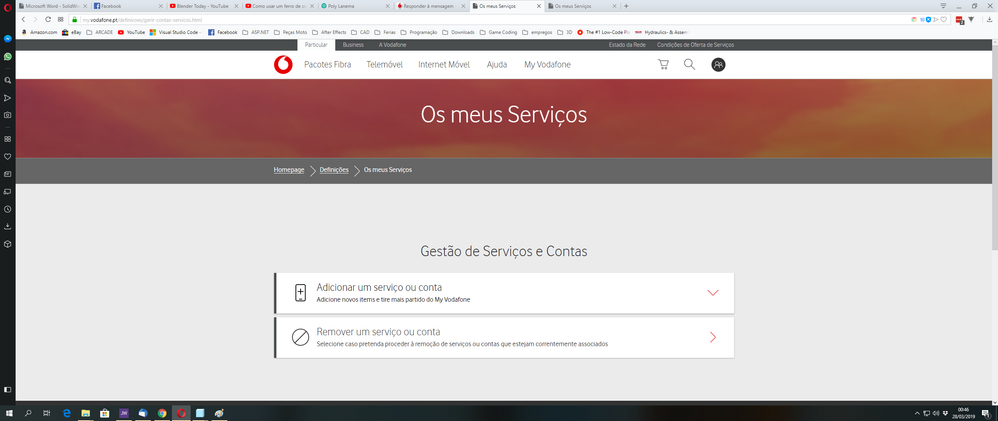Viewport: 998px width, 421px height.
Task: Open Chrome from the Windows taskbar
Action: coord(161,412)
